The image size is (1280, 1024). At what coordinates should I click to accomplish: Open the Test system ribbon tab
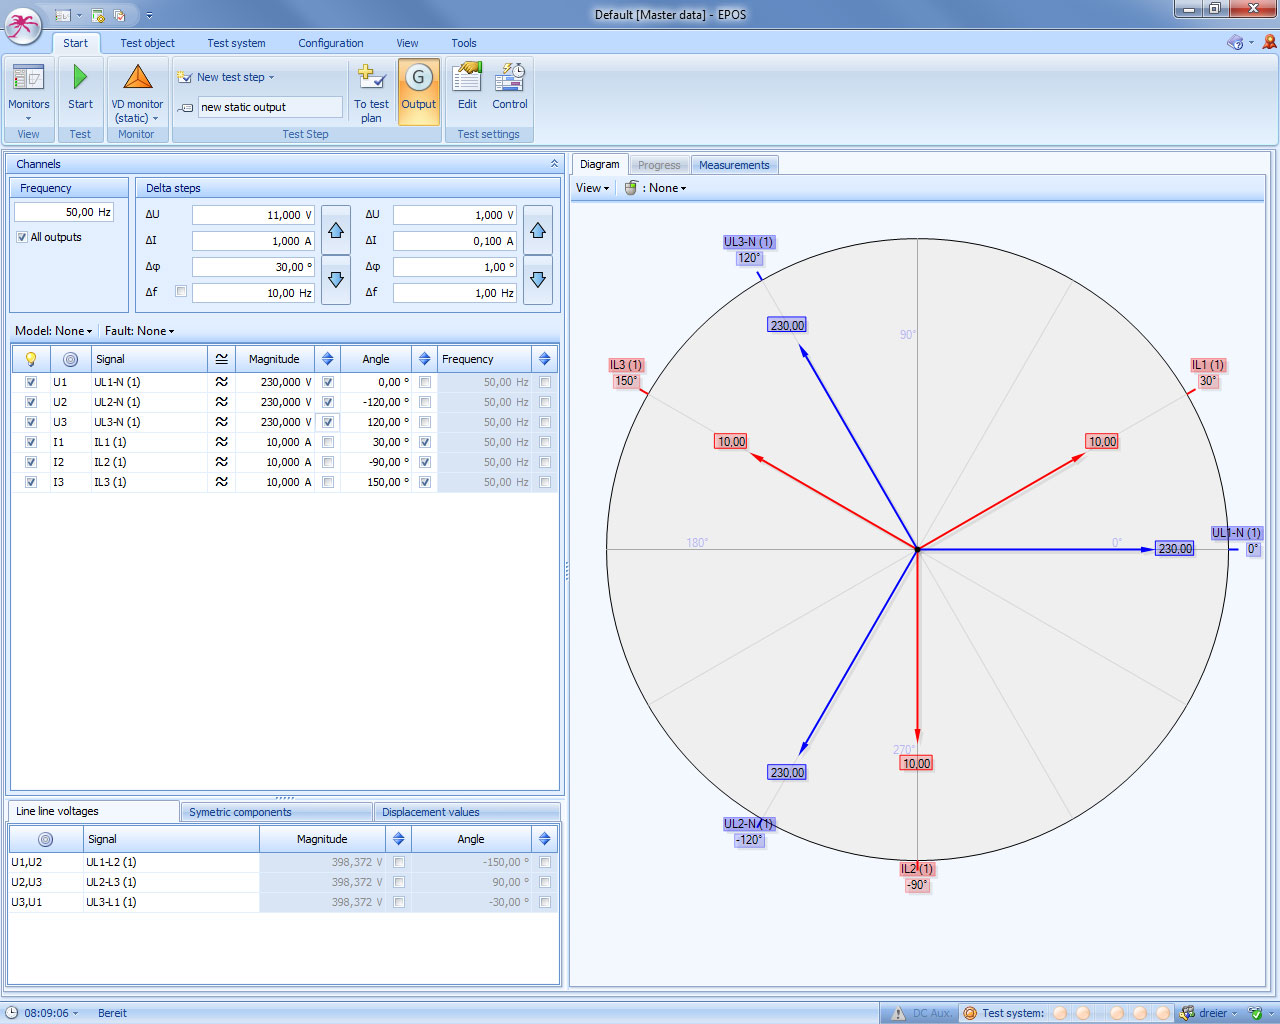coord(236,43)
